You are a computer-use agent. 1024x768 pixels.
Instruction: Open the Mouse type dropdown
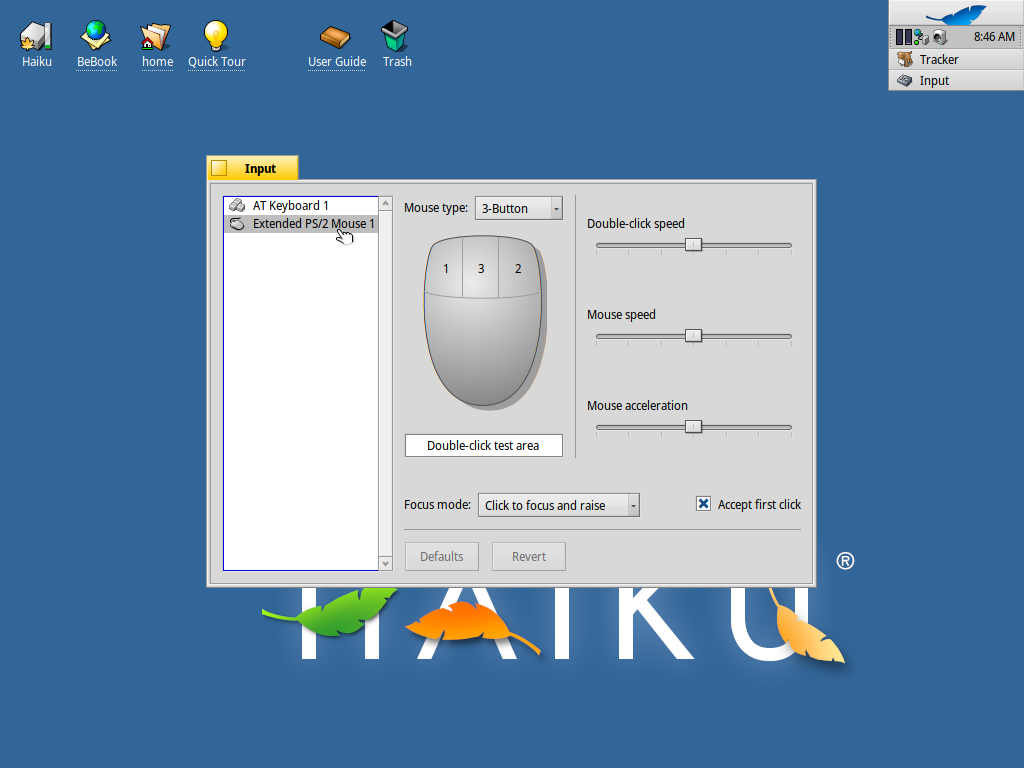point(519,208)
